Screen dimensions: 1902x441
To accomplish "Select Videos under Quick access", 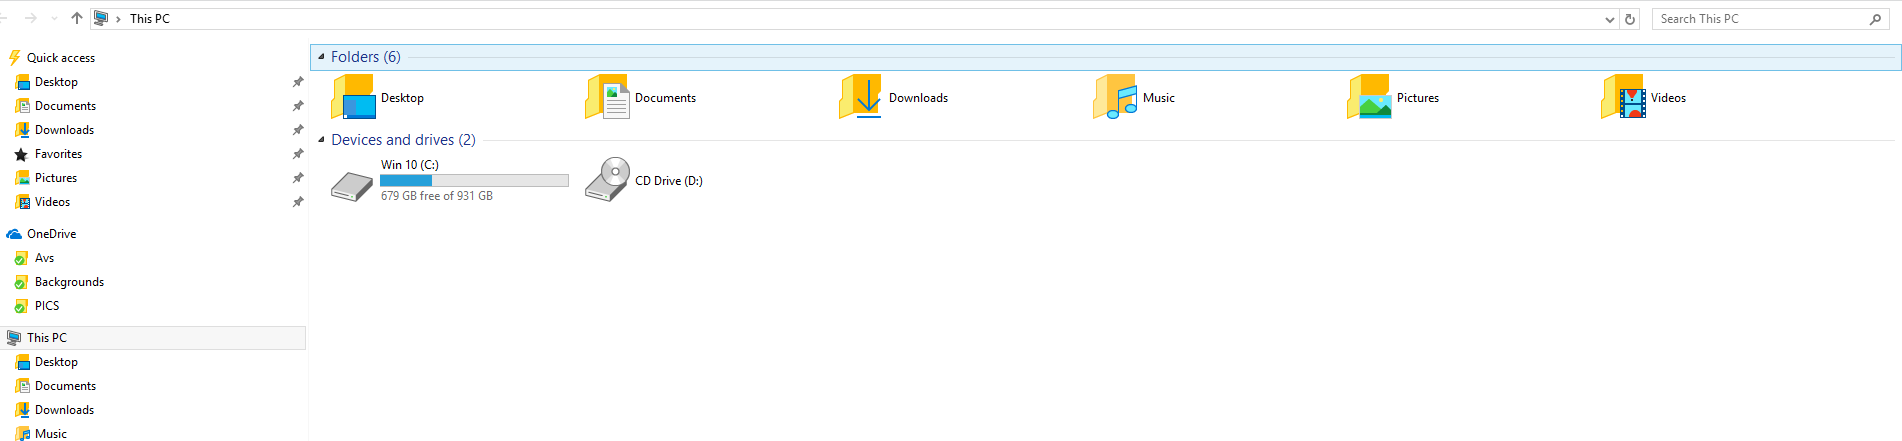I will click(52, 202).
